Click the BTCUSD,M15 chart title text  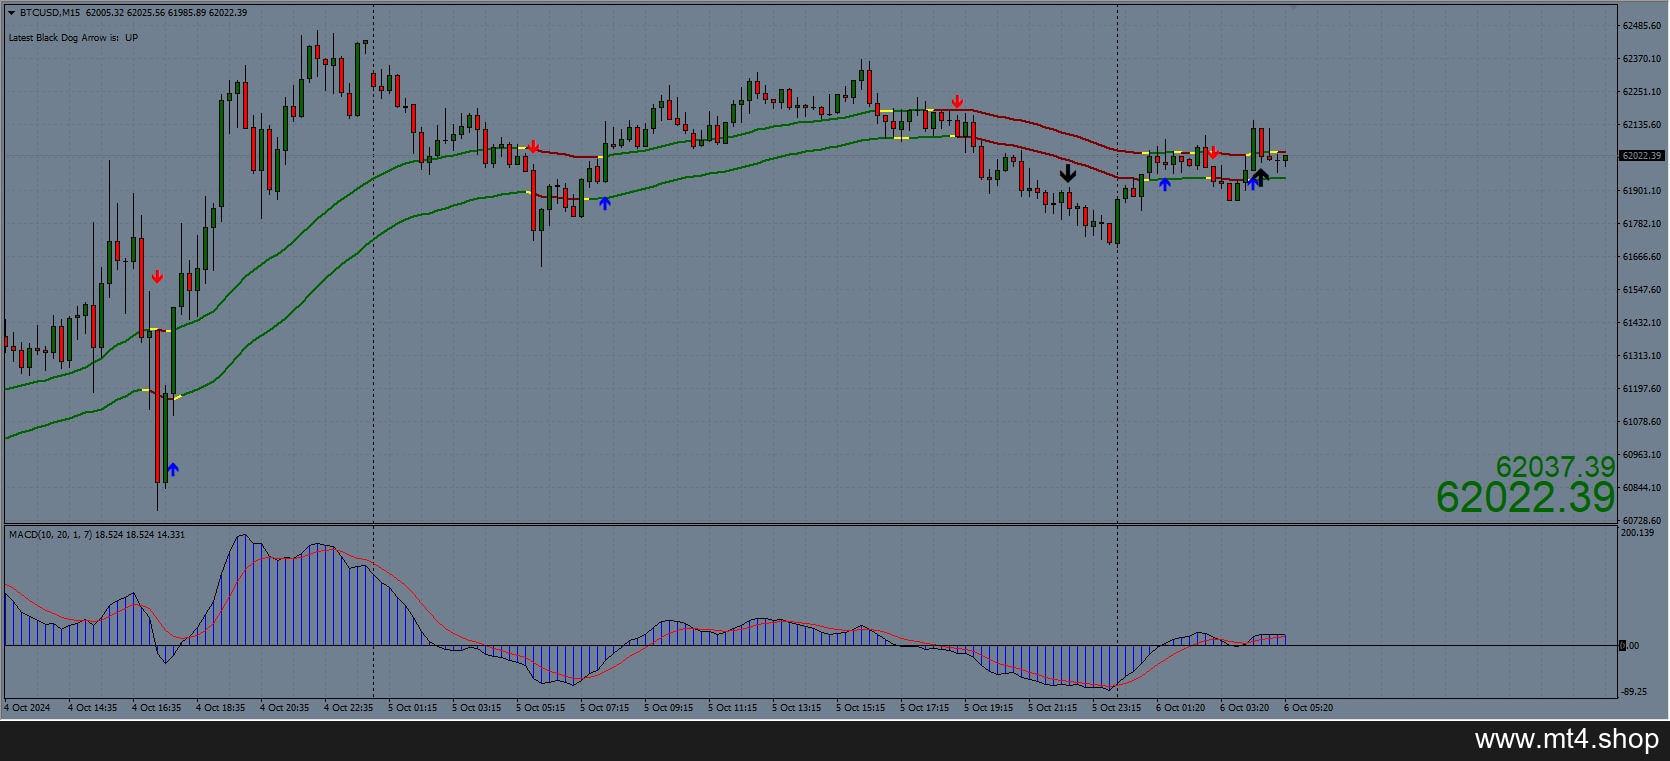click(51, 13)
